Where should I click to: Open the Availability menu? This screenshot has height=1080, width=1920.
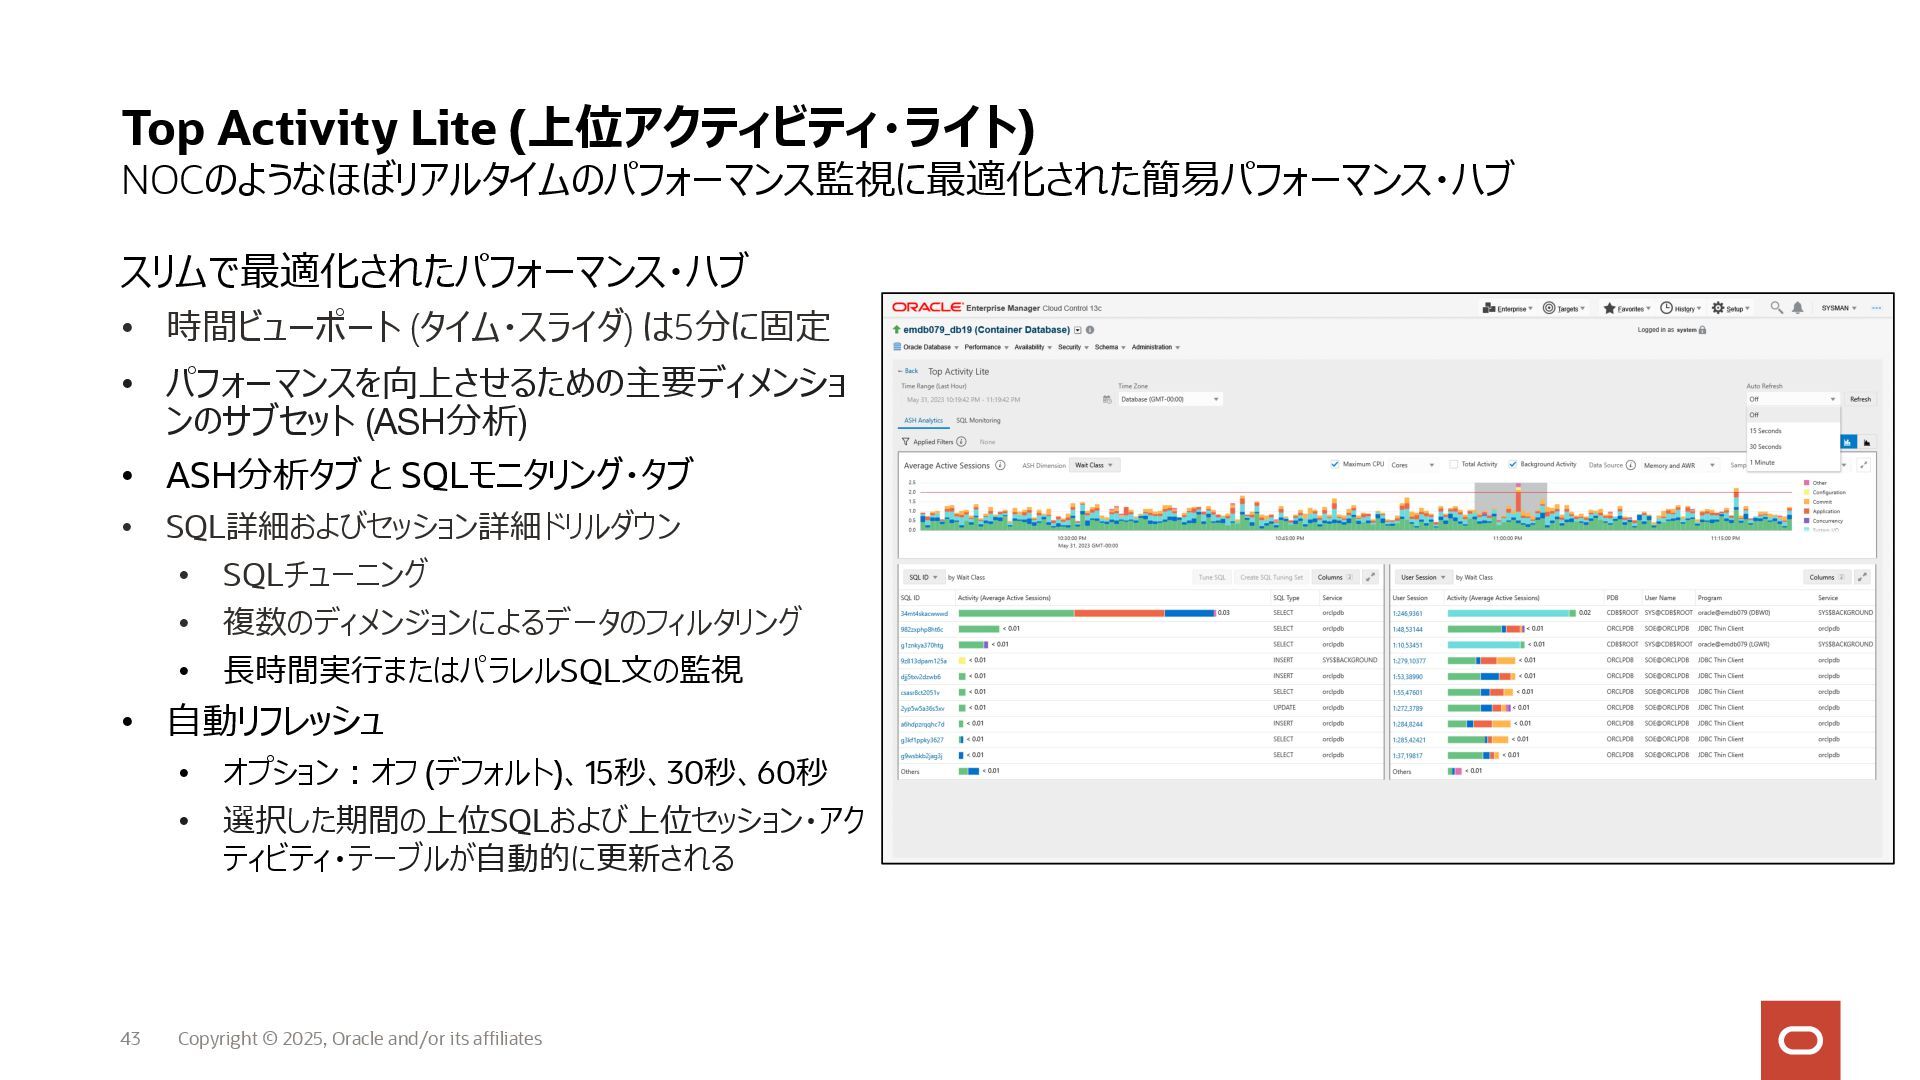[x=1033, y=347]
